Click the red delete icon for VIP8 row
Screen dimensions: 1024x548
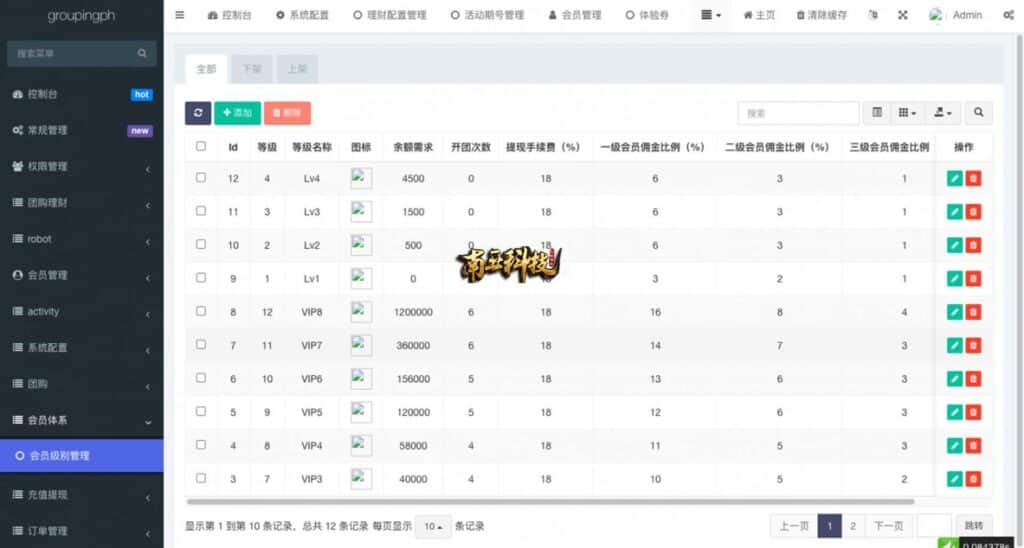973,312
